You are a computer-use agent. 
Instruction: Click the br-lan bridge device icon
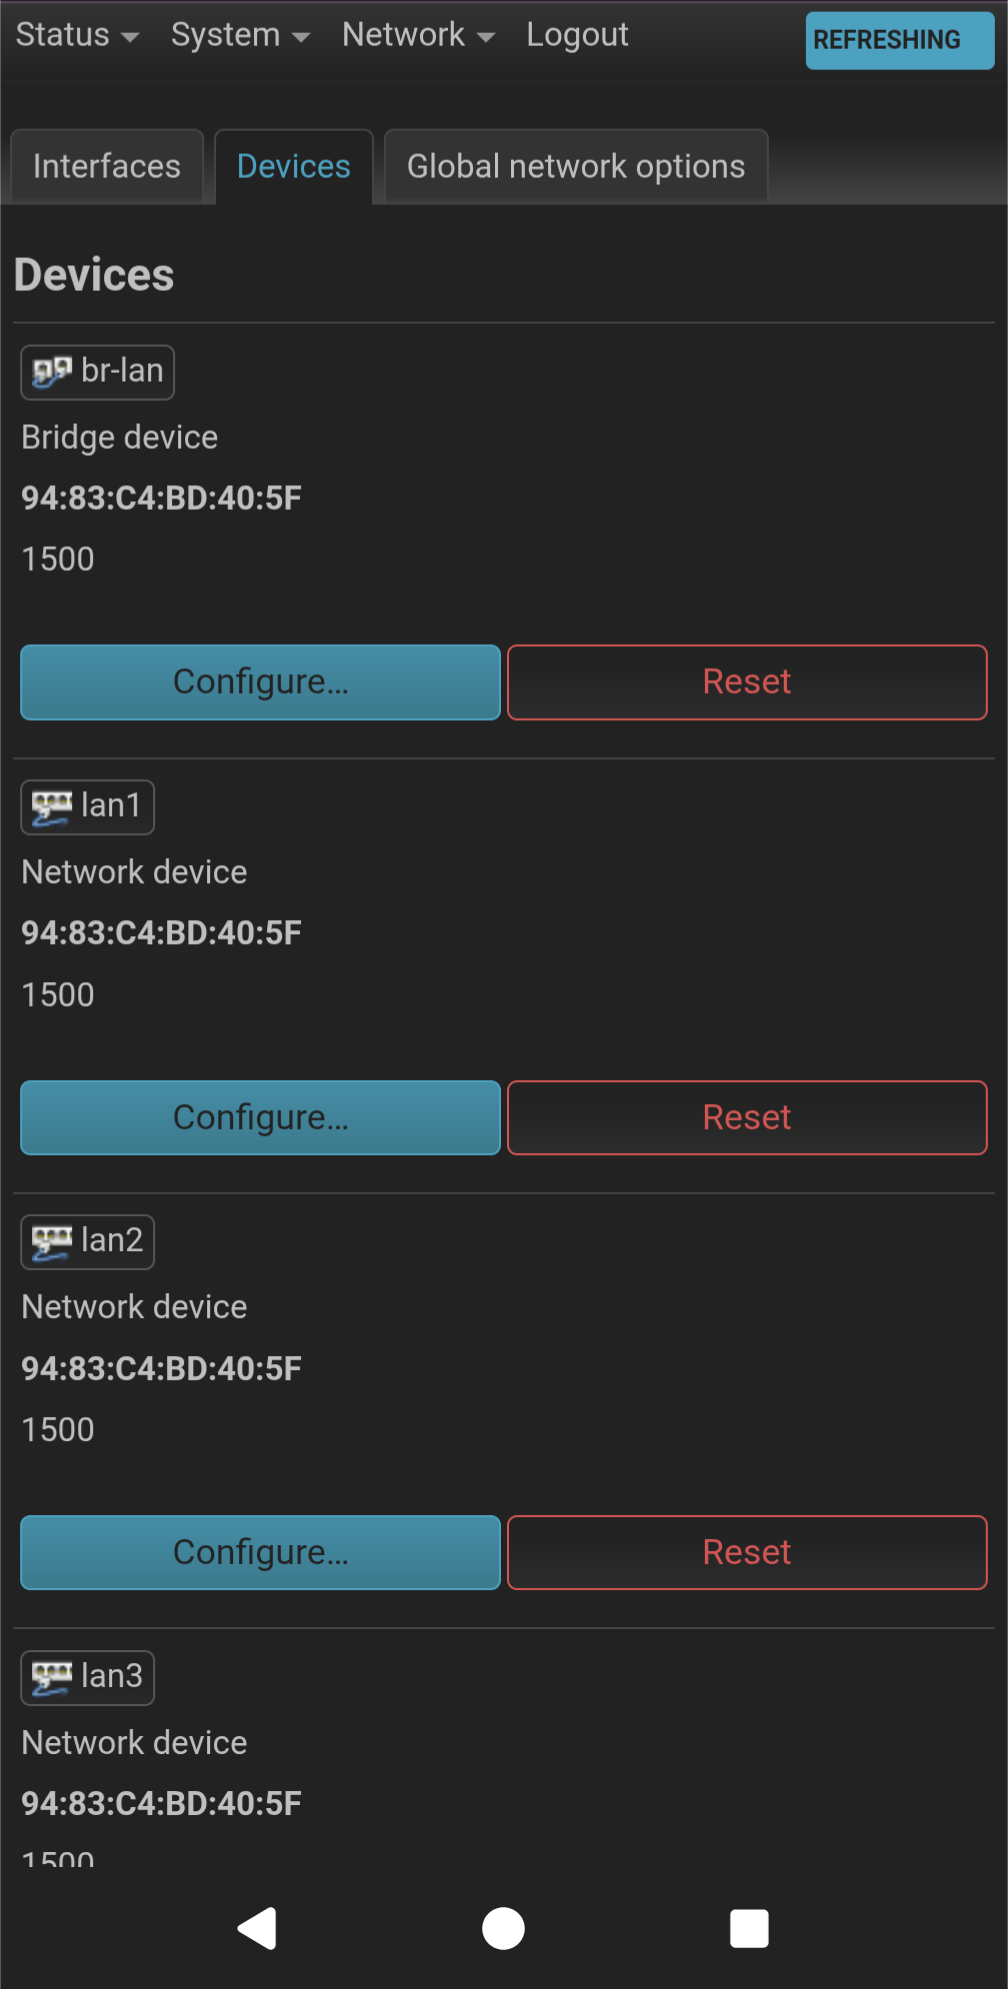coord(52,372)
